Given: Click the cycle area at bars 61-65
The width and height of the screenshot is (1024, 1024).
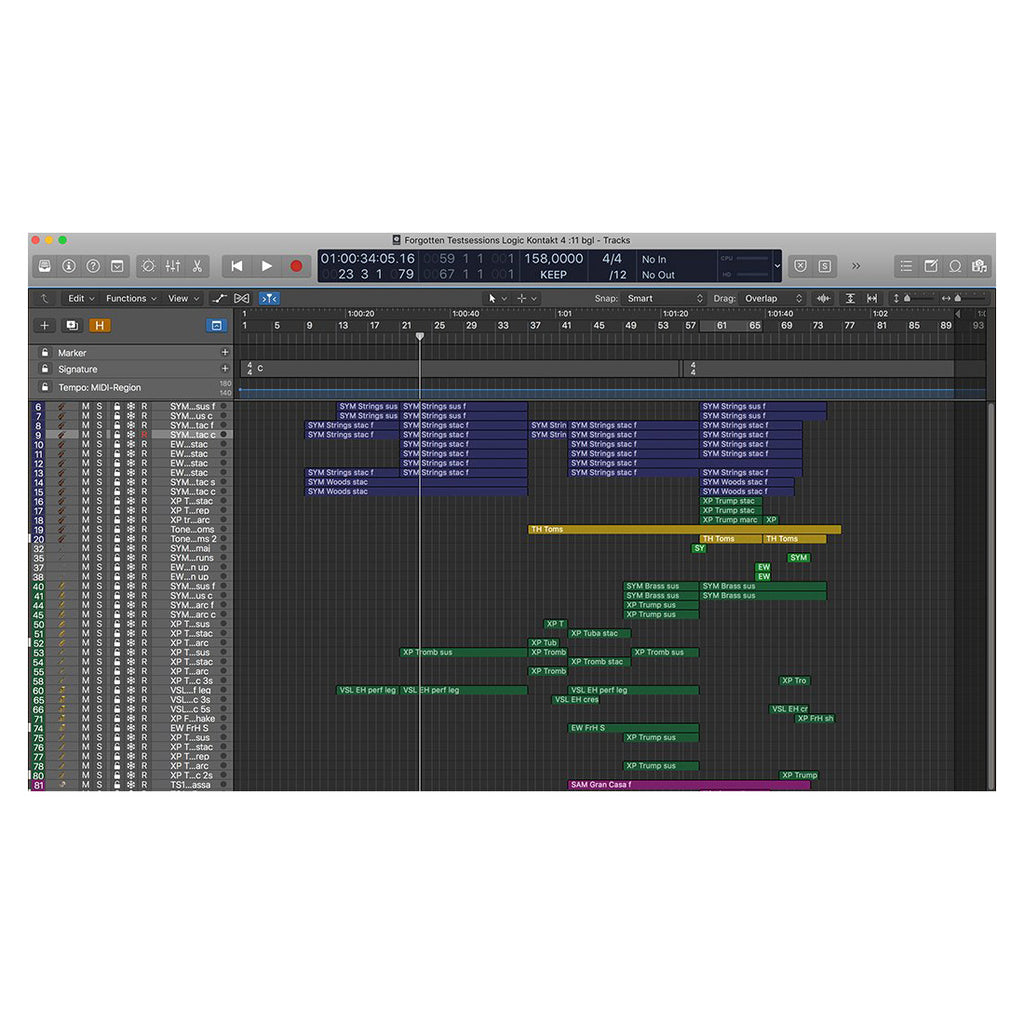Looking at the screenshot, I should (731, 325).
